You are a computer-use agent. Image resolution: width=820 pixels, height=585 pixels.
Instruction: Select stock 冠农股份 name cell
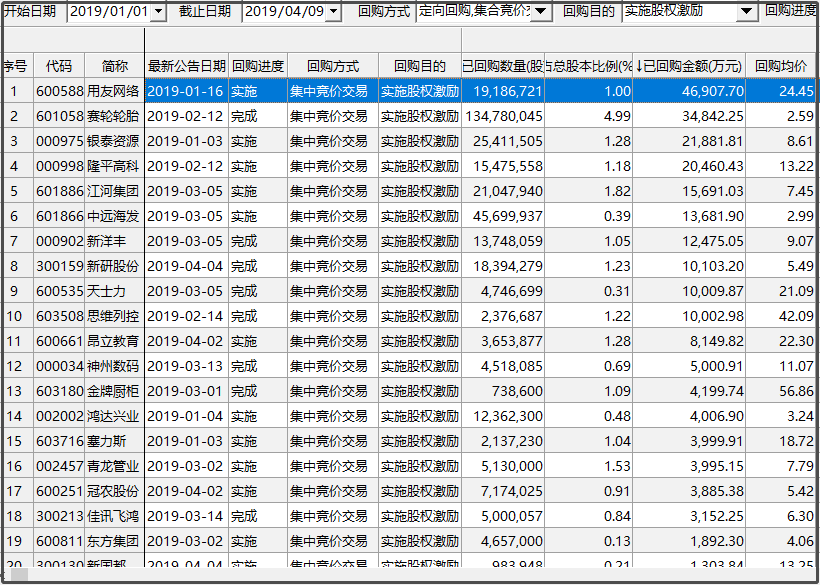[x=115, y=491]
